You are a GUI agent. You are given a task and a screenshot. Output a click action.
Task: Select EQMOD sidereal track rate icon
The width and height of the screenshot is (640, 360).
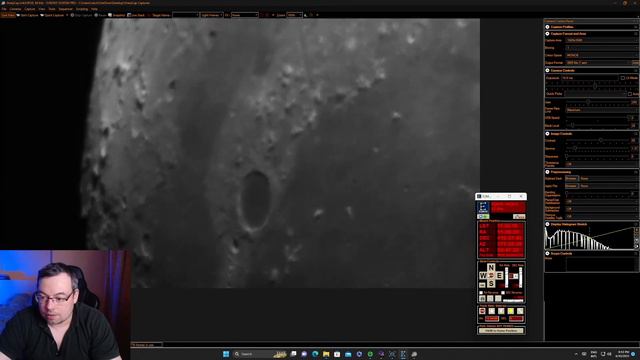click(x=491, y=311)
